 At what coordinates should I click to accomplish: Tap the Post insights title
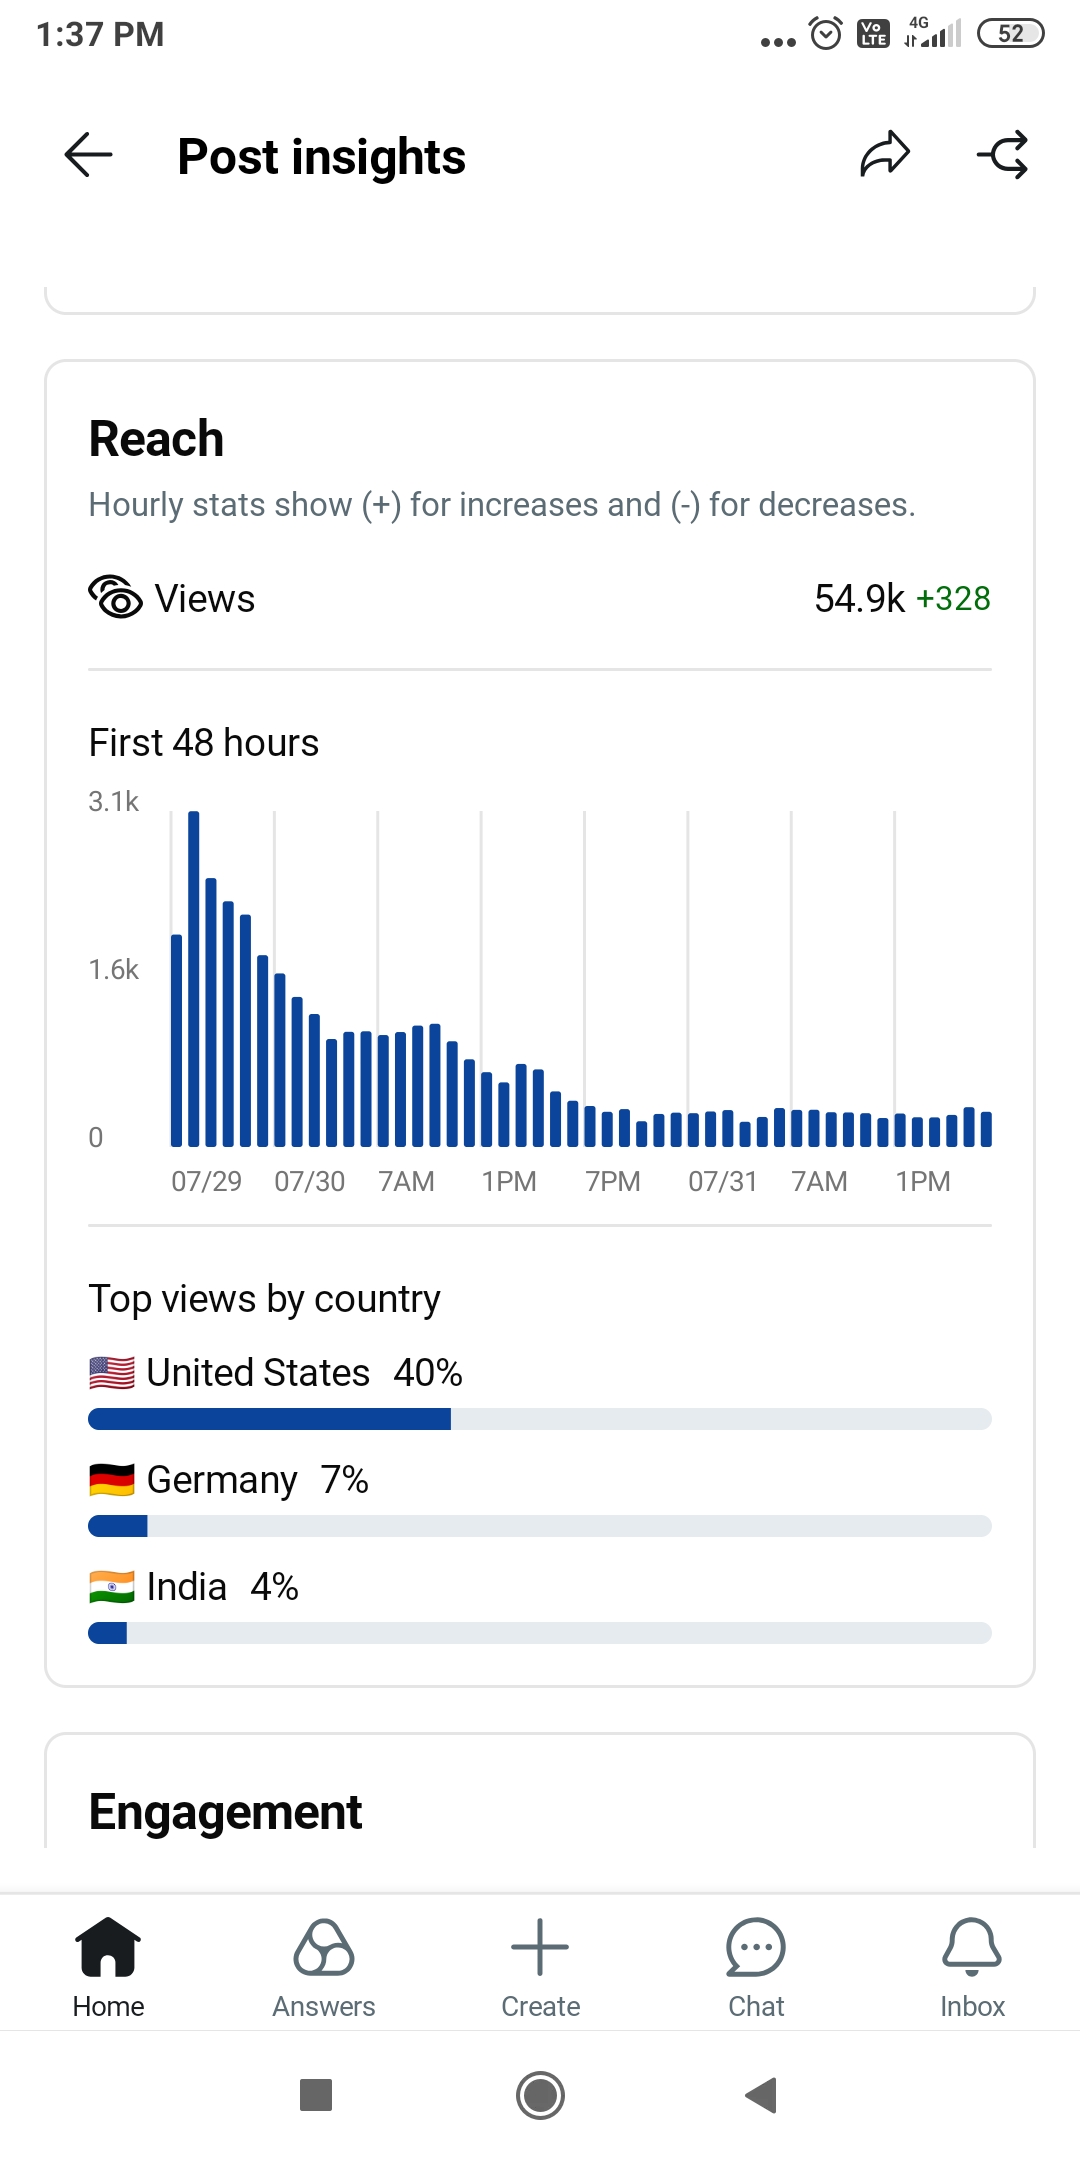pos(321,157)
